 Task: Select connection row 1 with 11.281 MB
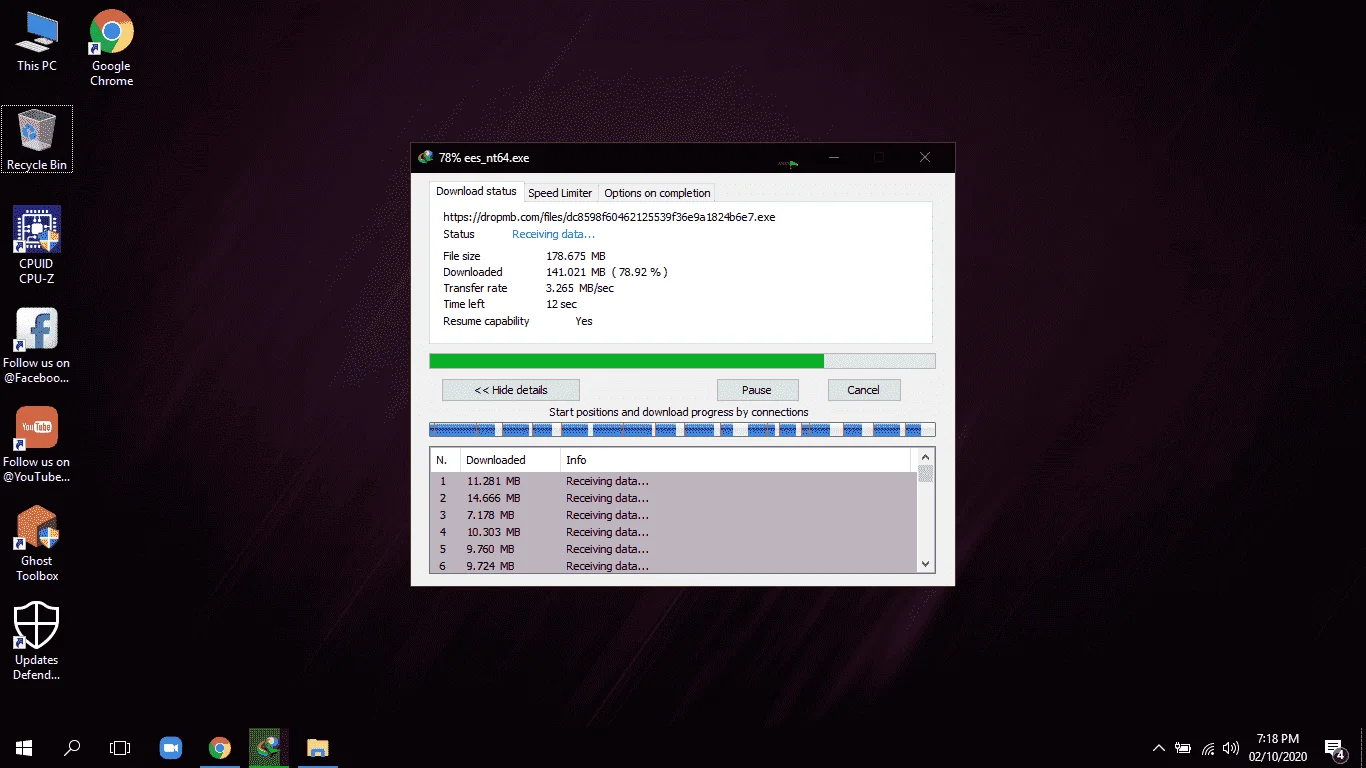tap(673, 481)
